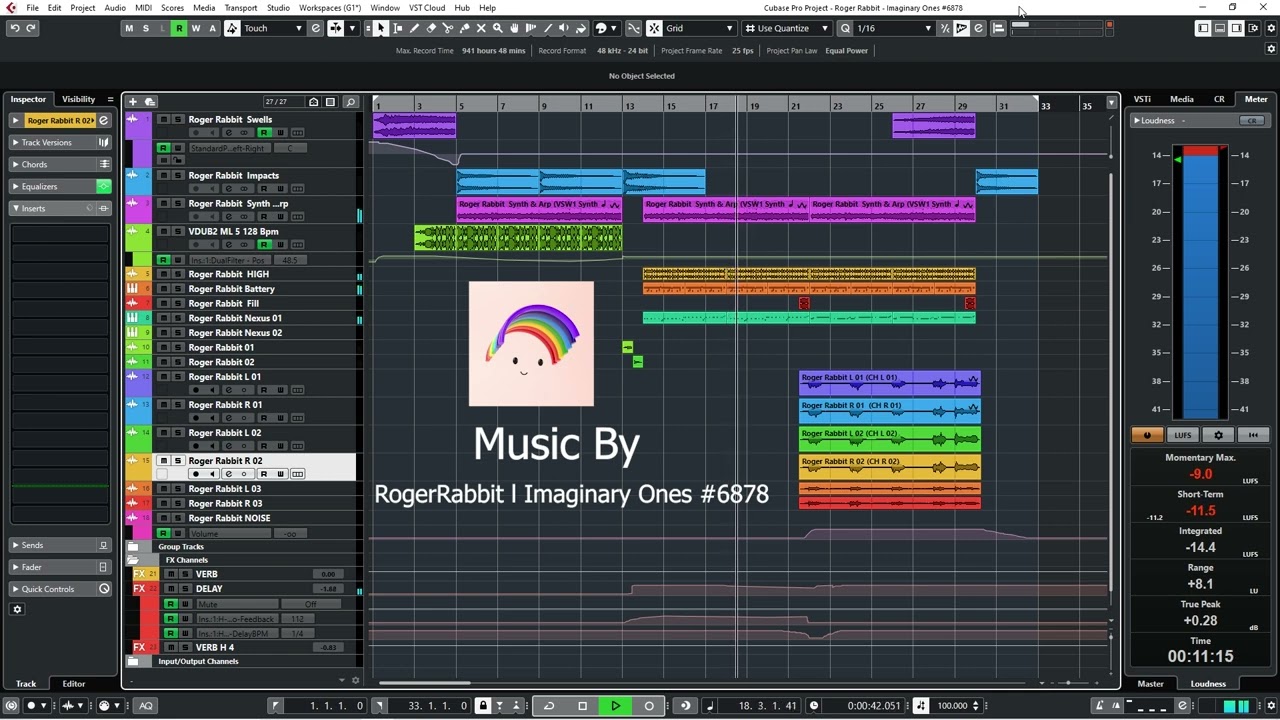
Task: Click the LUFS unit button
Action: point(1182,435)
